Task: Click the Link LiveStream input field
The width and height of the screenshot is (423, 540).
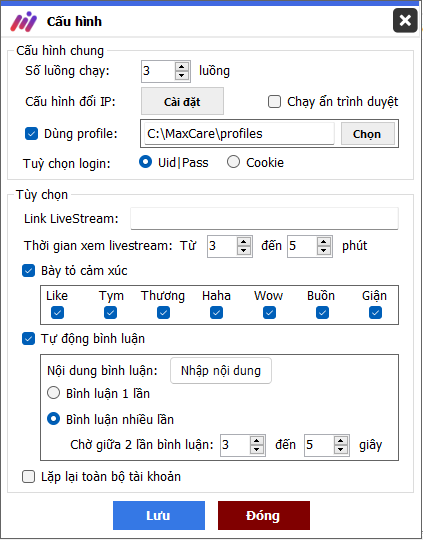Action: [x=264, y=218]
